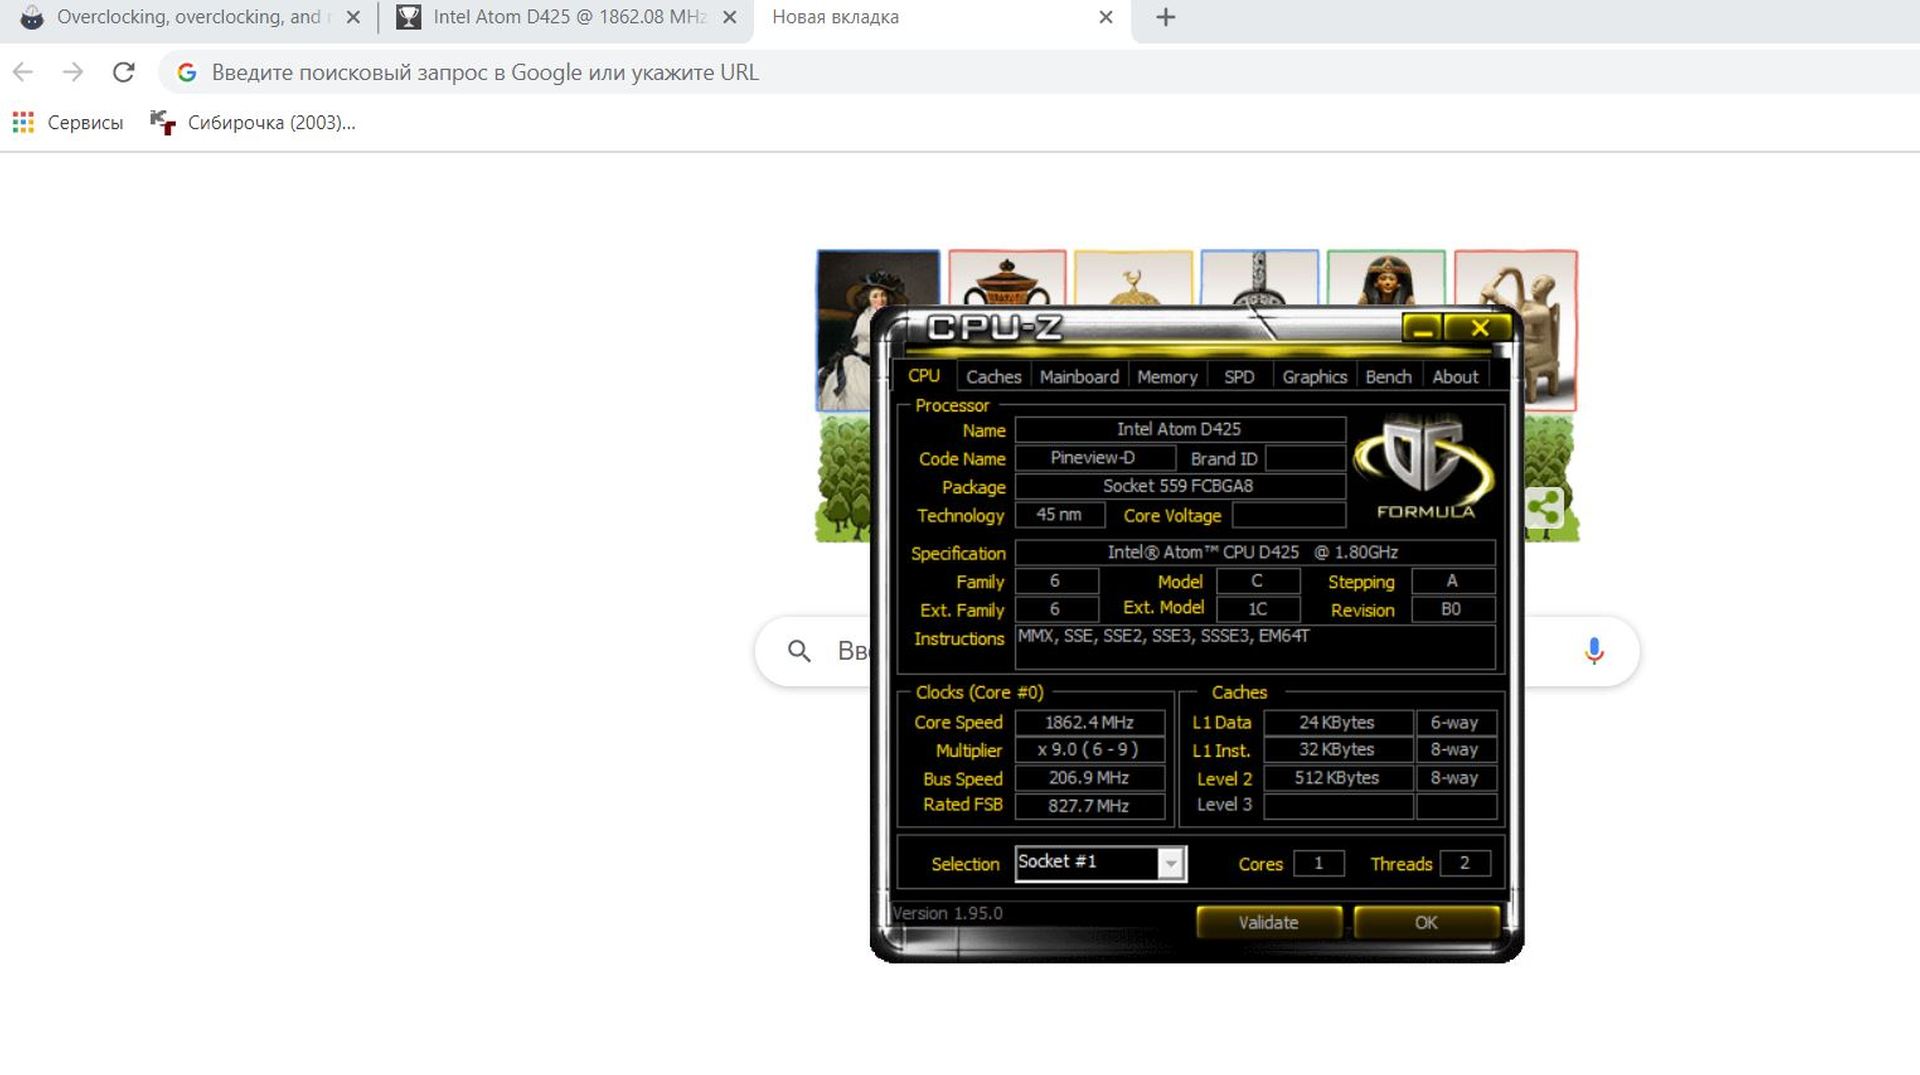Click the Code Name value Pineview-D
Viewport: 1920px width, 1075px height.
coord(1094,458)
